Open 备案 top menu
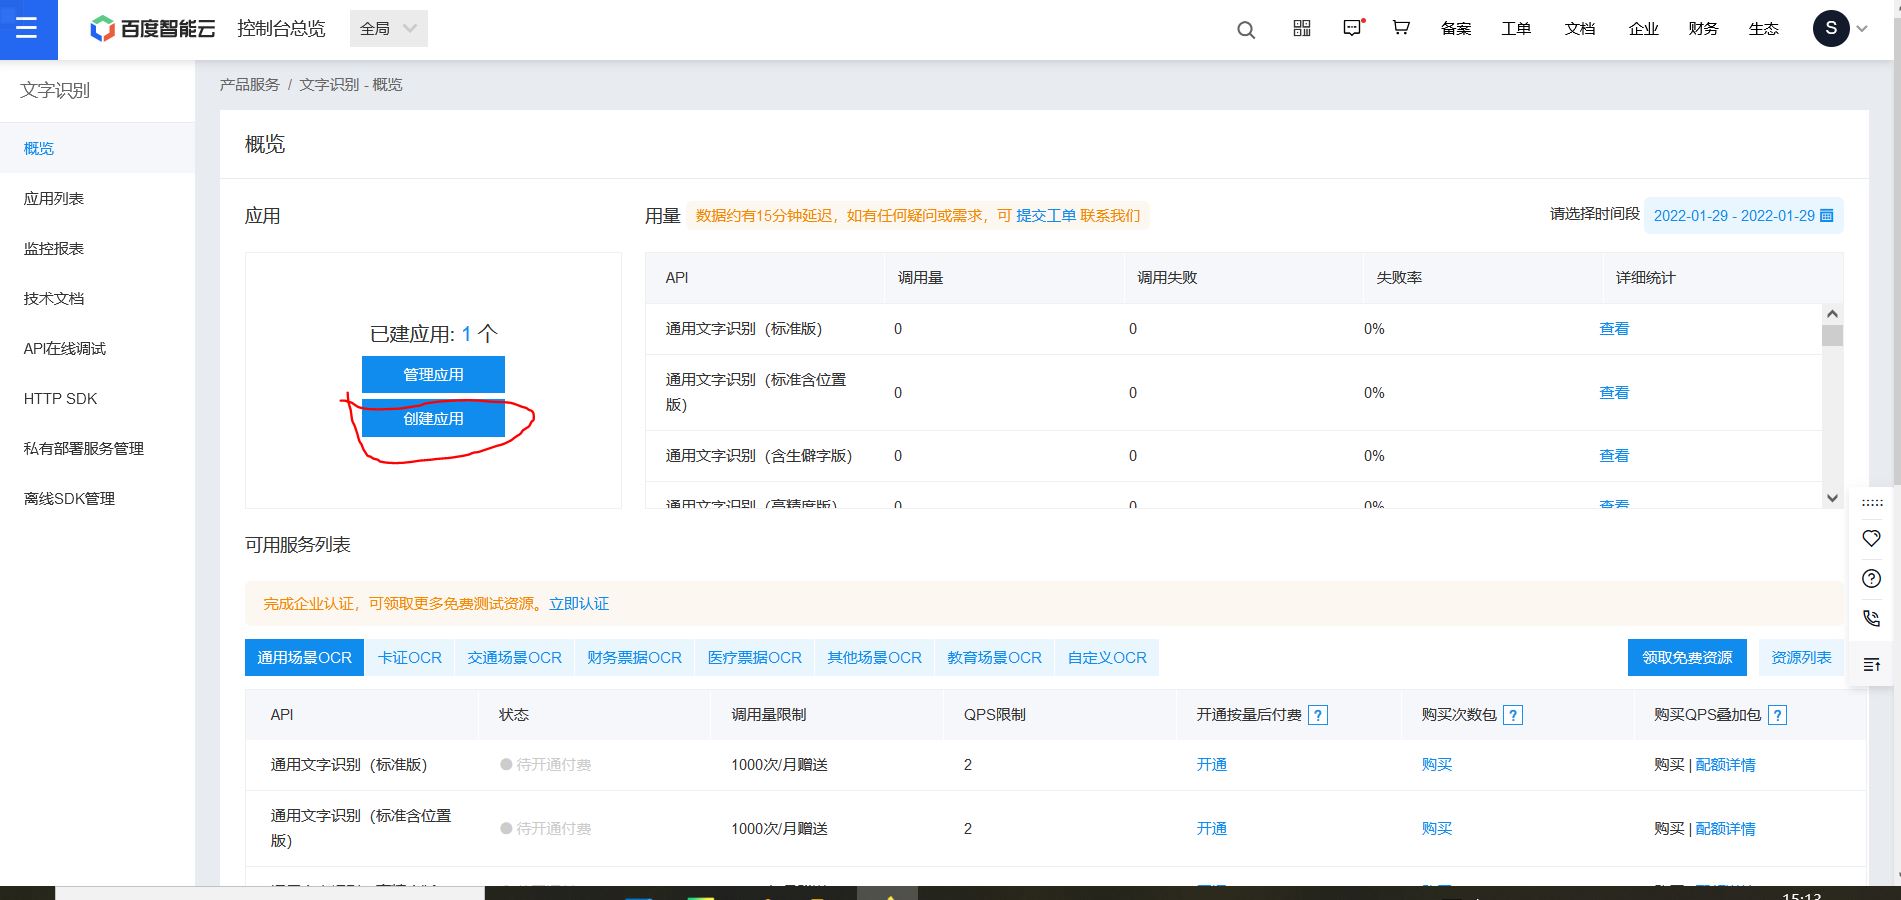Screen dimensions: 1901x900 pyautogui.click(x=1456, y=29)
